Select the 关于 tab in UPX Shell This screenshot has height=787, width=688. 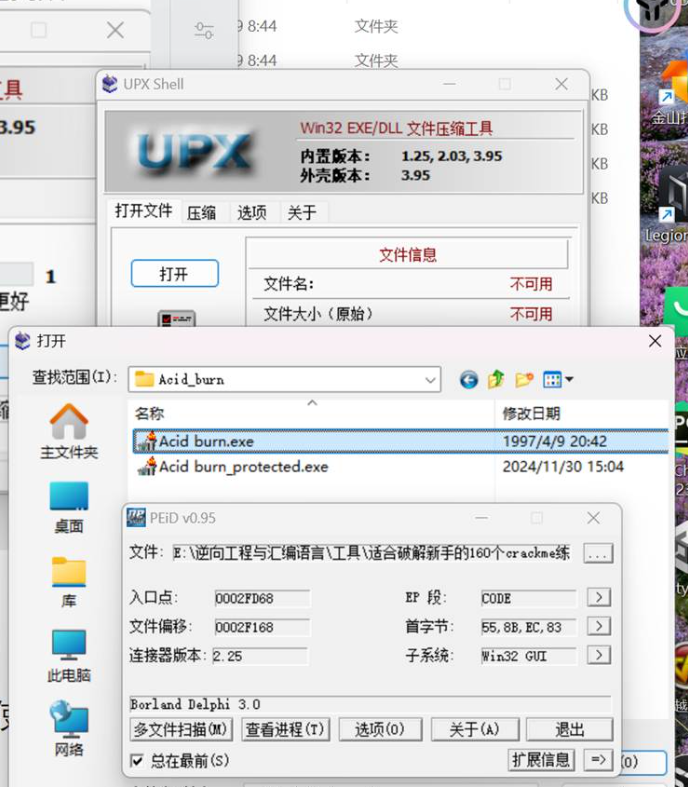[302, 213]
